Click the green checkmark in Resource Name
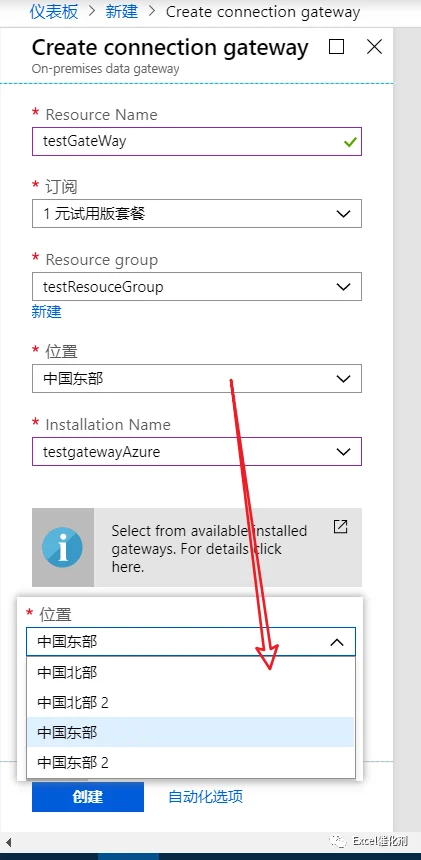The height and width of the screenshot is (860, 421). (350, 142)
